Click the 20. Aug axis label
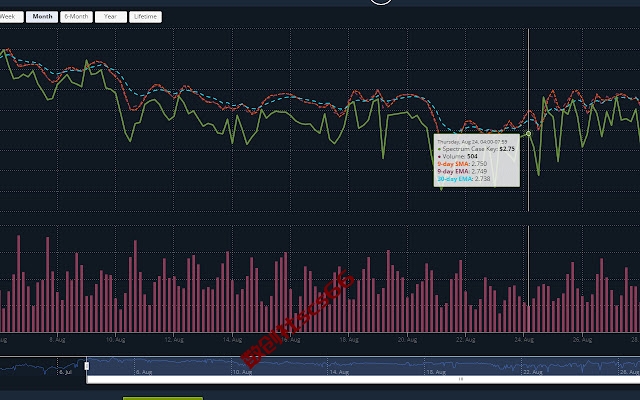The width and height of the screenshot is (640, 400). click(407, 340)
